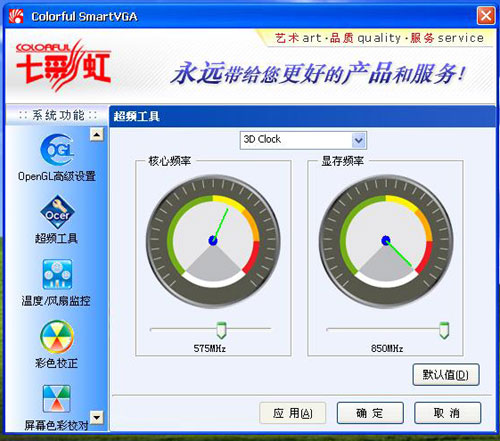Click the 艺术 art·品质 quality·服务 service banner text

pyautogui.click(x=379, y=38)
